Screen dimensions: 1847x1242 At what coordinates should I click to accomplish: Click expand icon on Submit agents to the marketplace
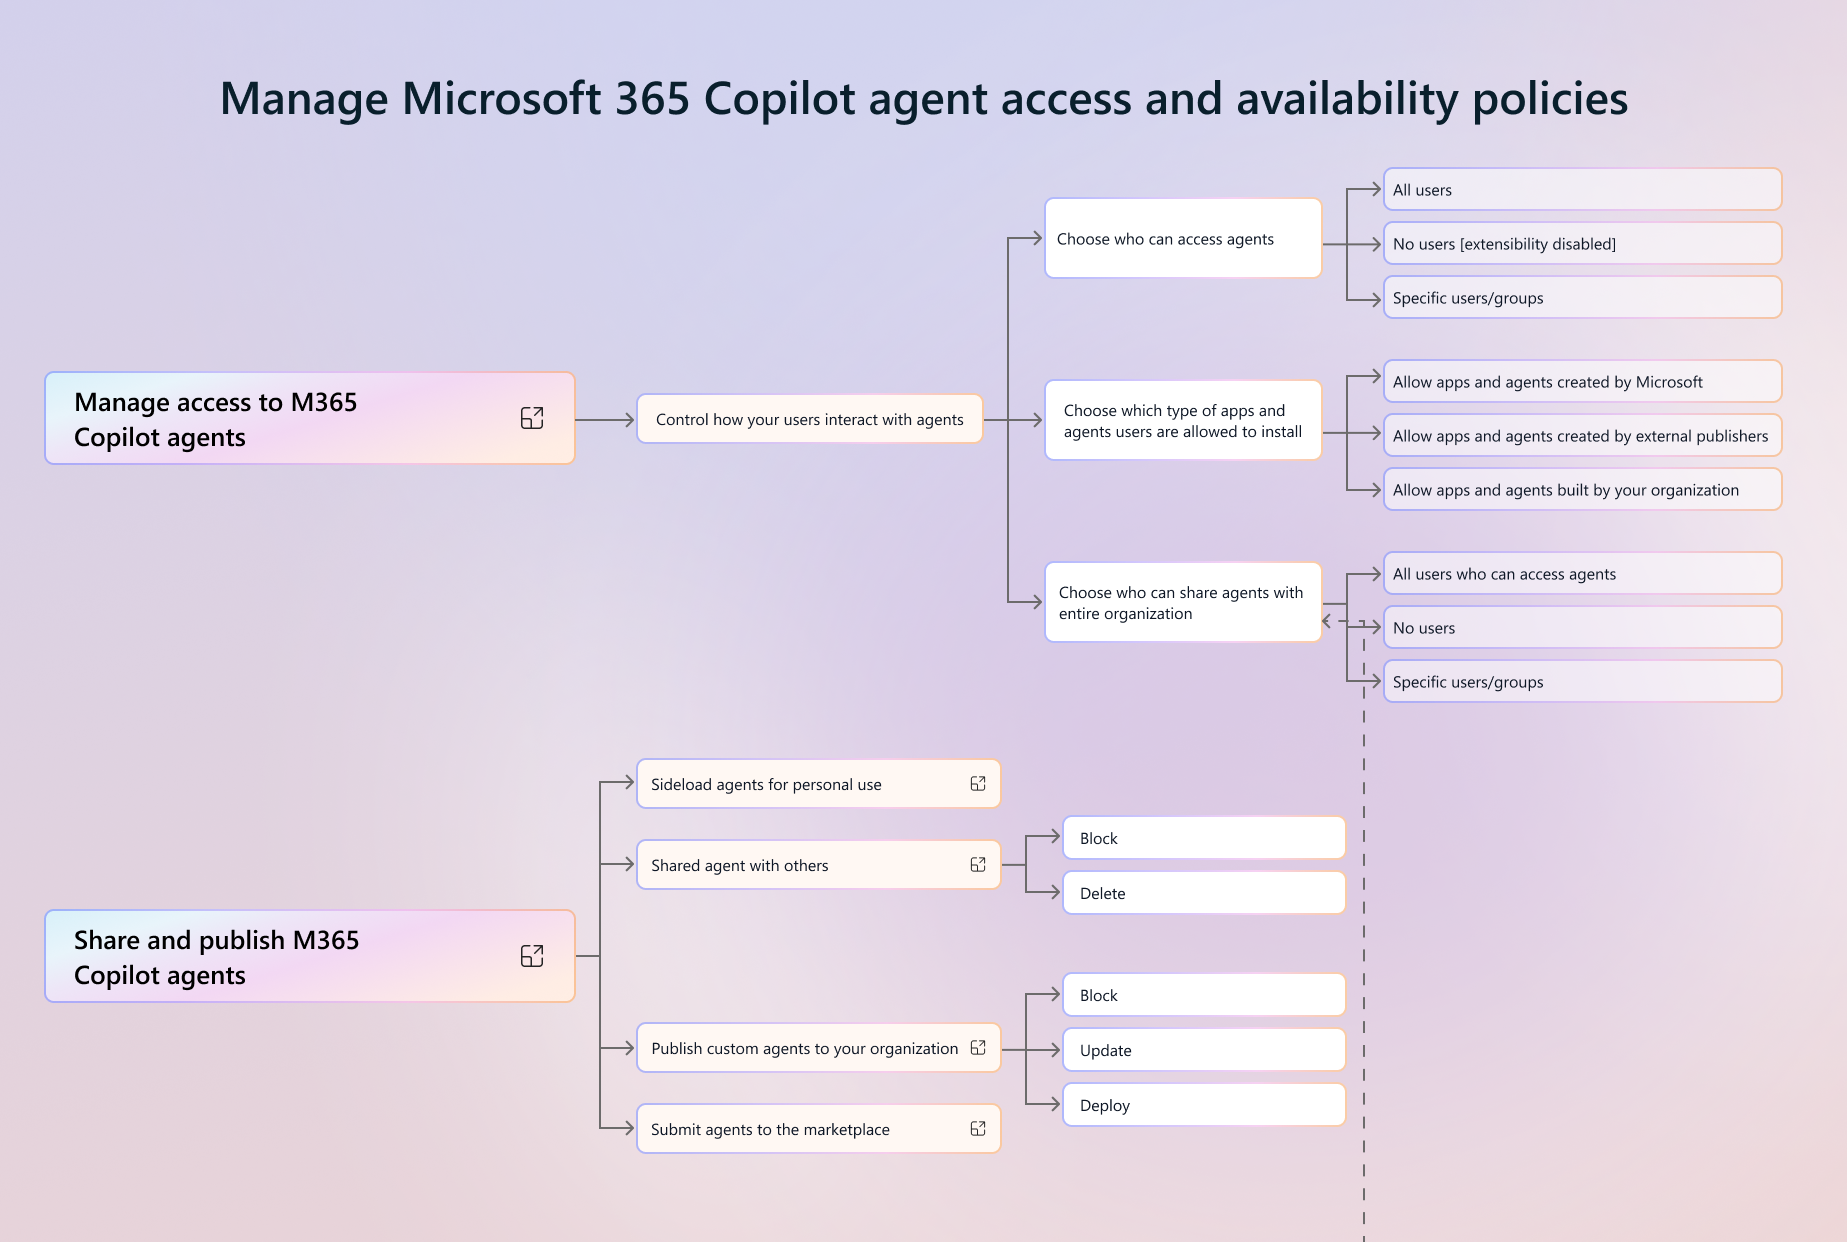coord(978,1129)
